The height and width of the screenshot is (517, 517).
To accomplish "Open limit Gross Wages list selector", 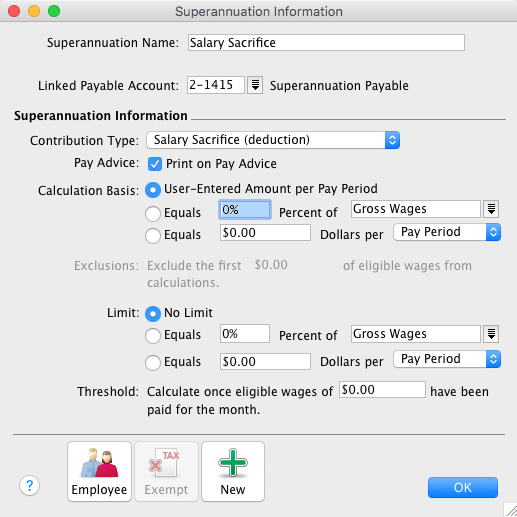I will pos(491,334).
